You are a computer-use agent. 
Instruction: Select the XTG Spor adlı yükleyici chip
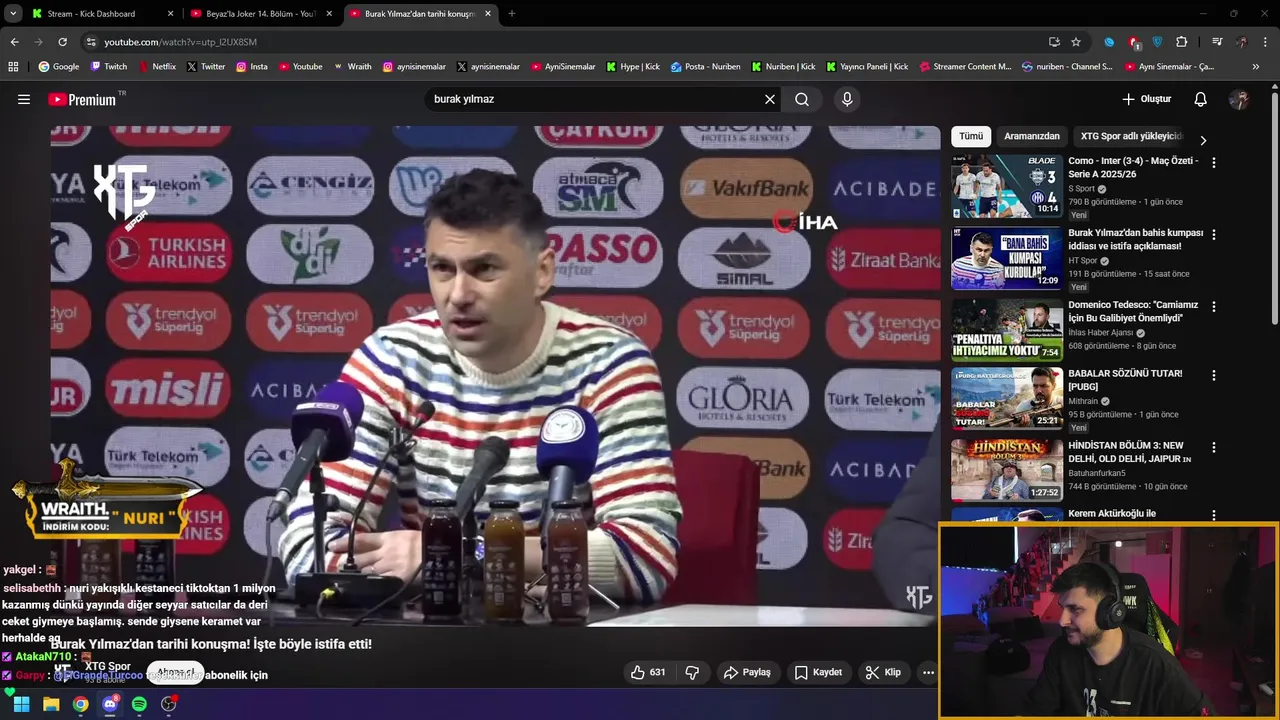tap(1131, 136)
